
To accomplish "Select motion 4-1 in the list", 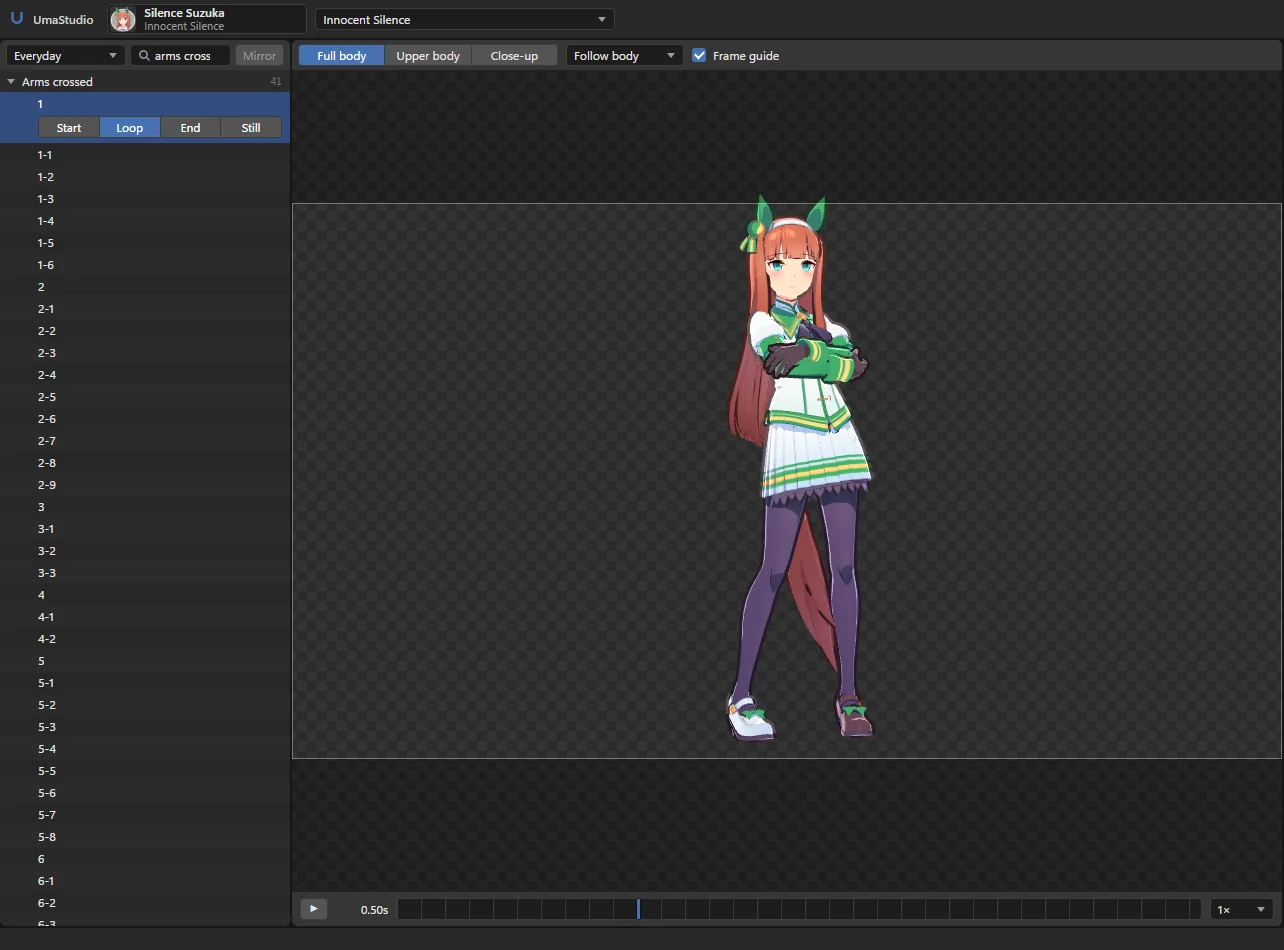I will pyautogui.click(x=145, y=617).
